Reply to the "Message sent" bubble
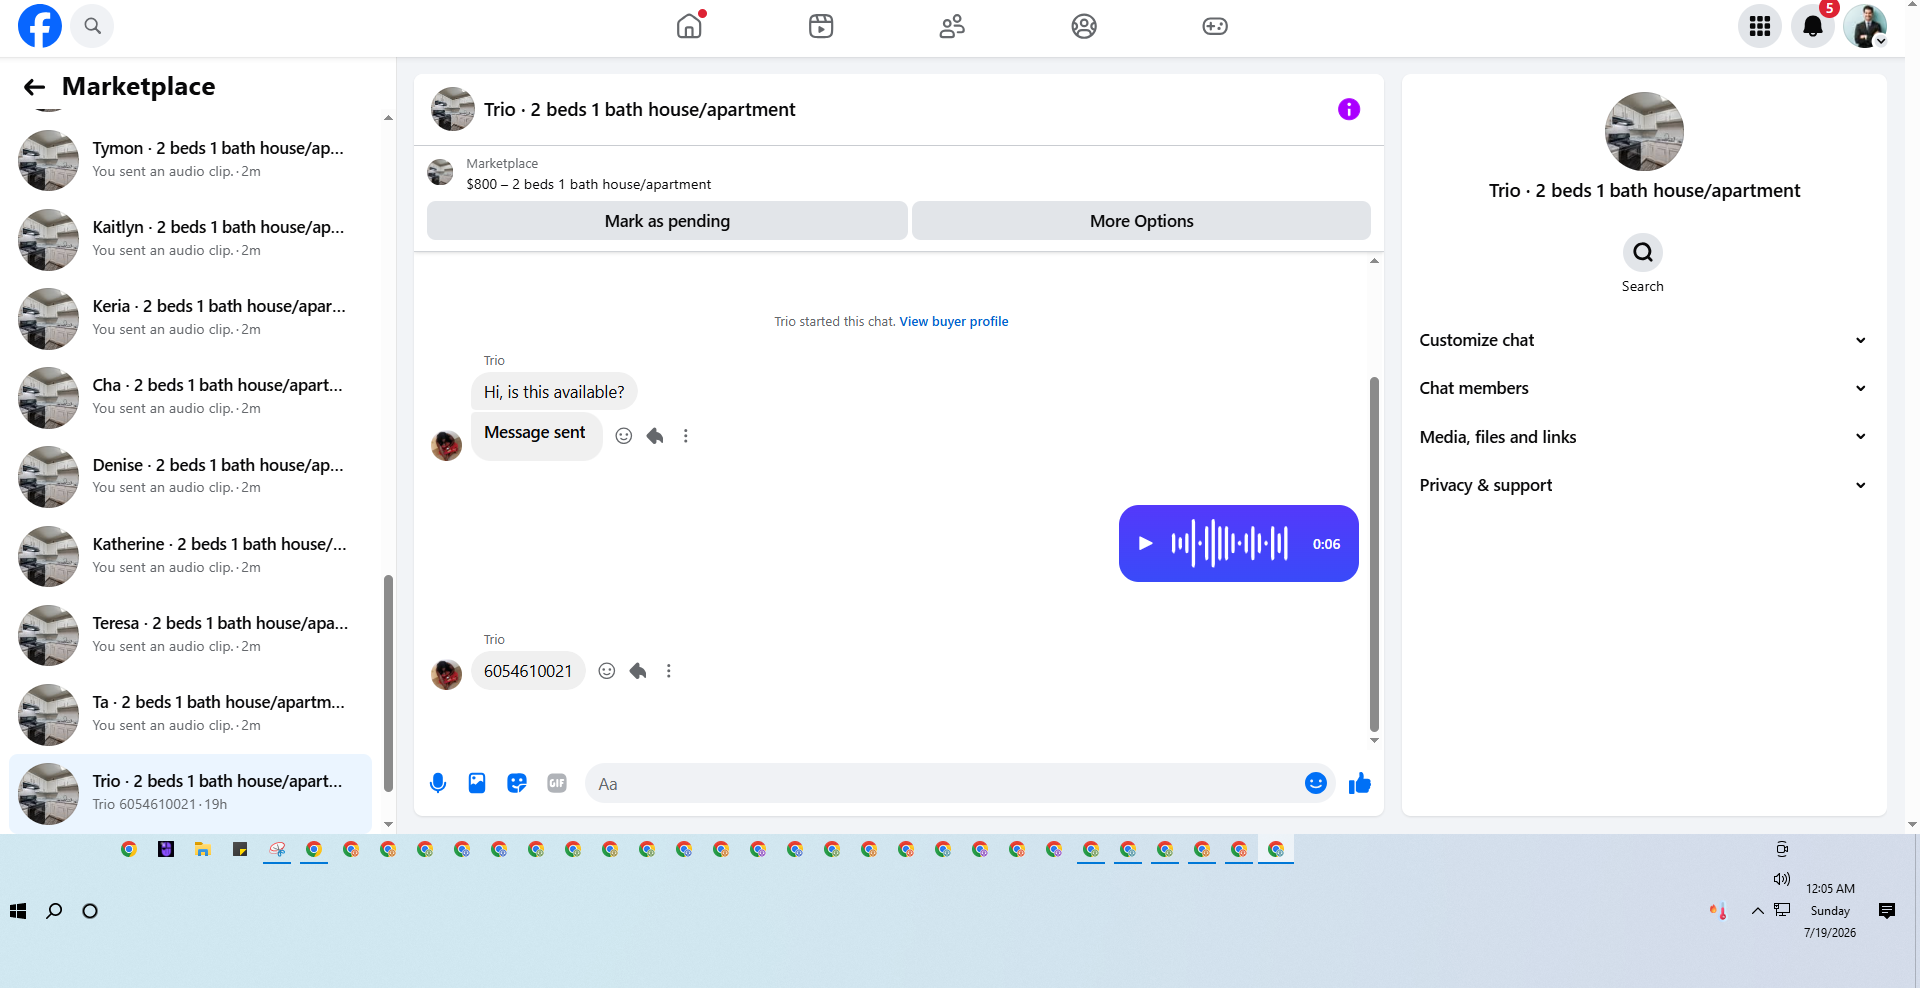The width and height of the screenshot is (1920, 988). point(655,436)
